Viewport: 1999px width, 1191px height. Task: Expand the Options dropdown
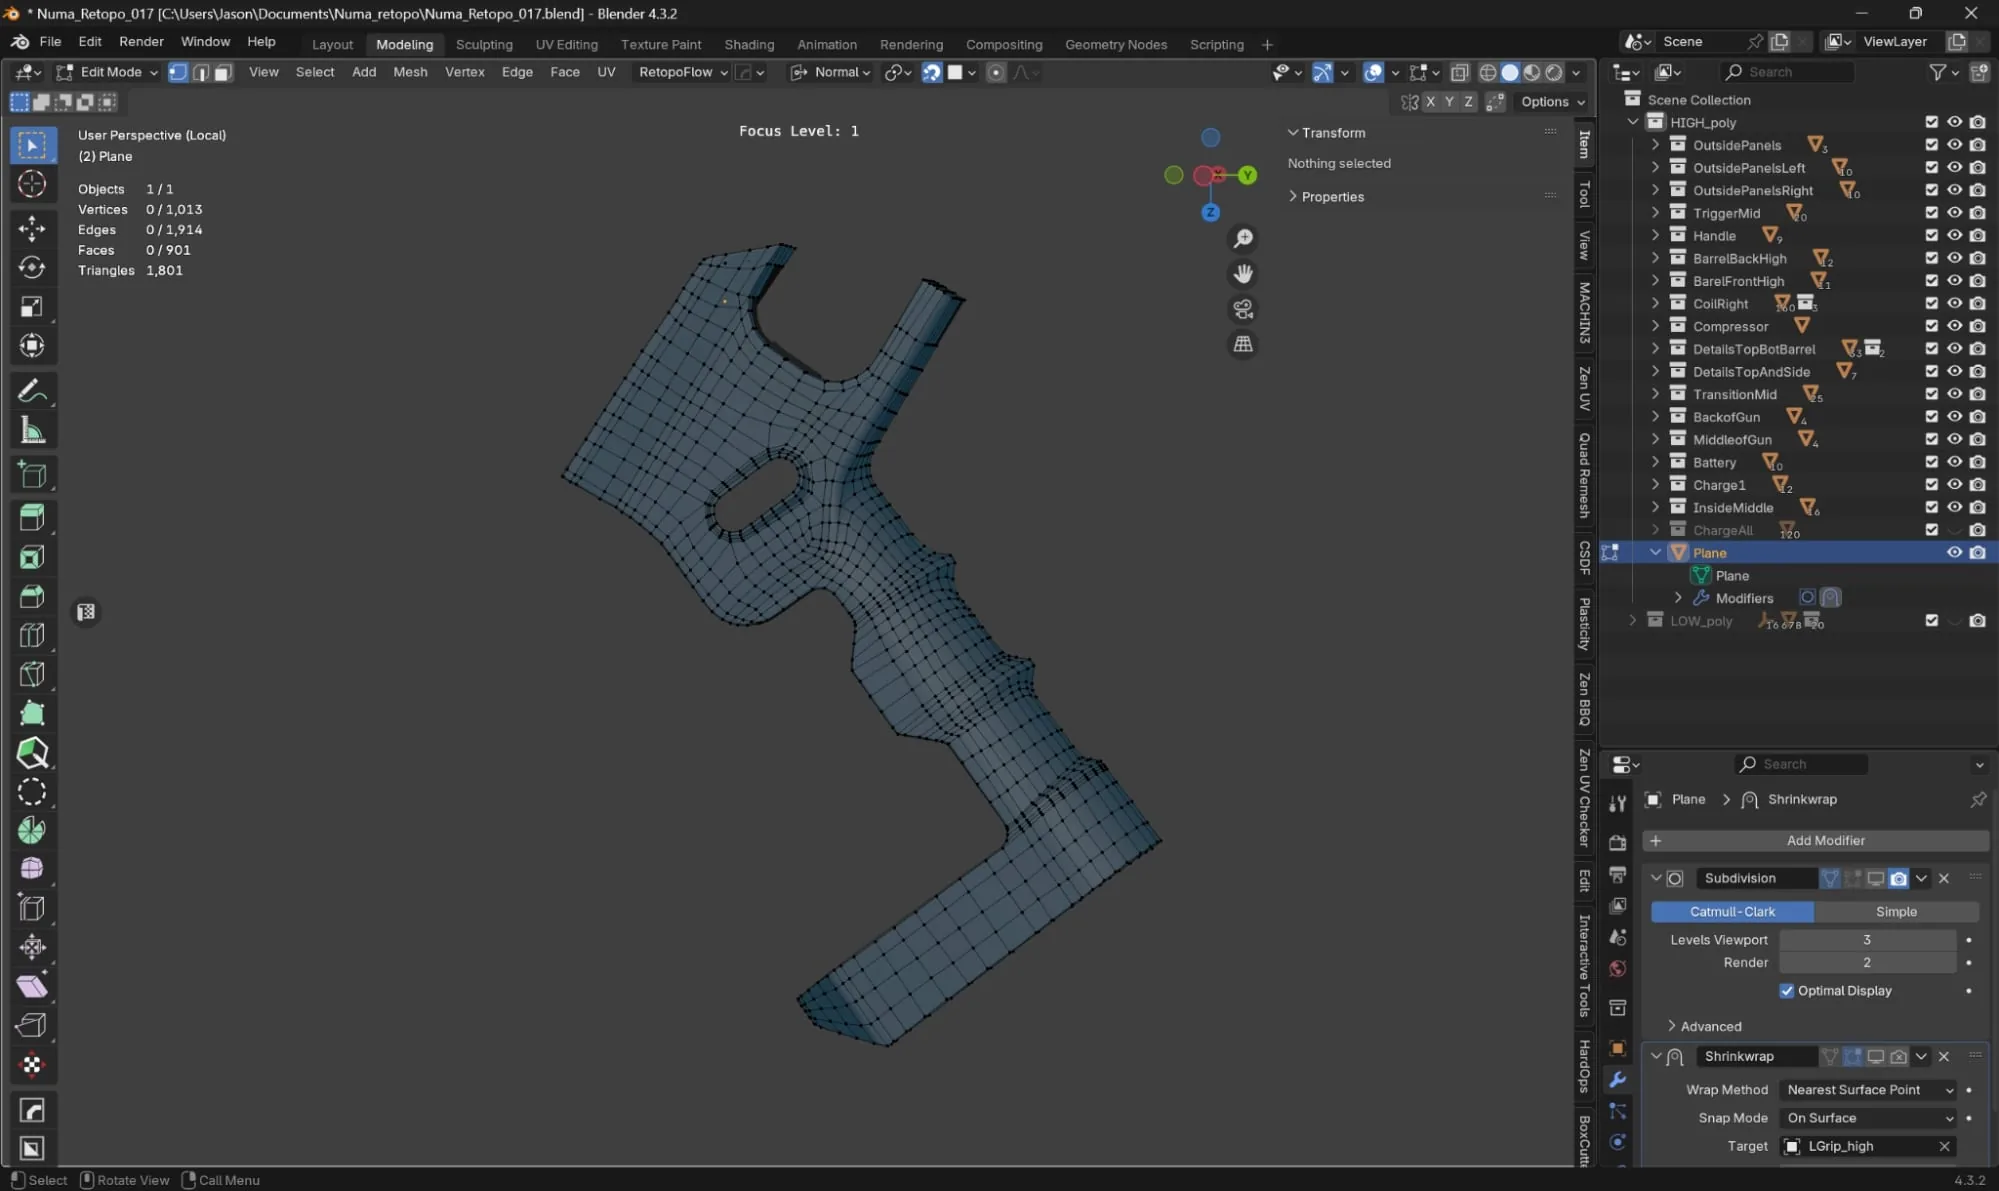1552,102
